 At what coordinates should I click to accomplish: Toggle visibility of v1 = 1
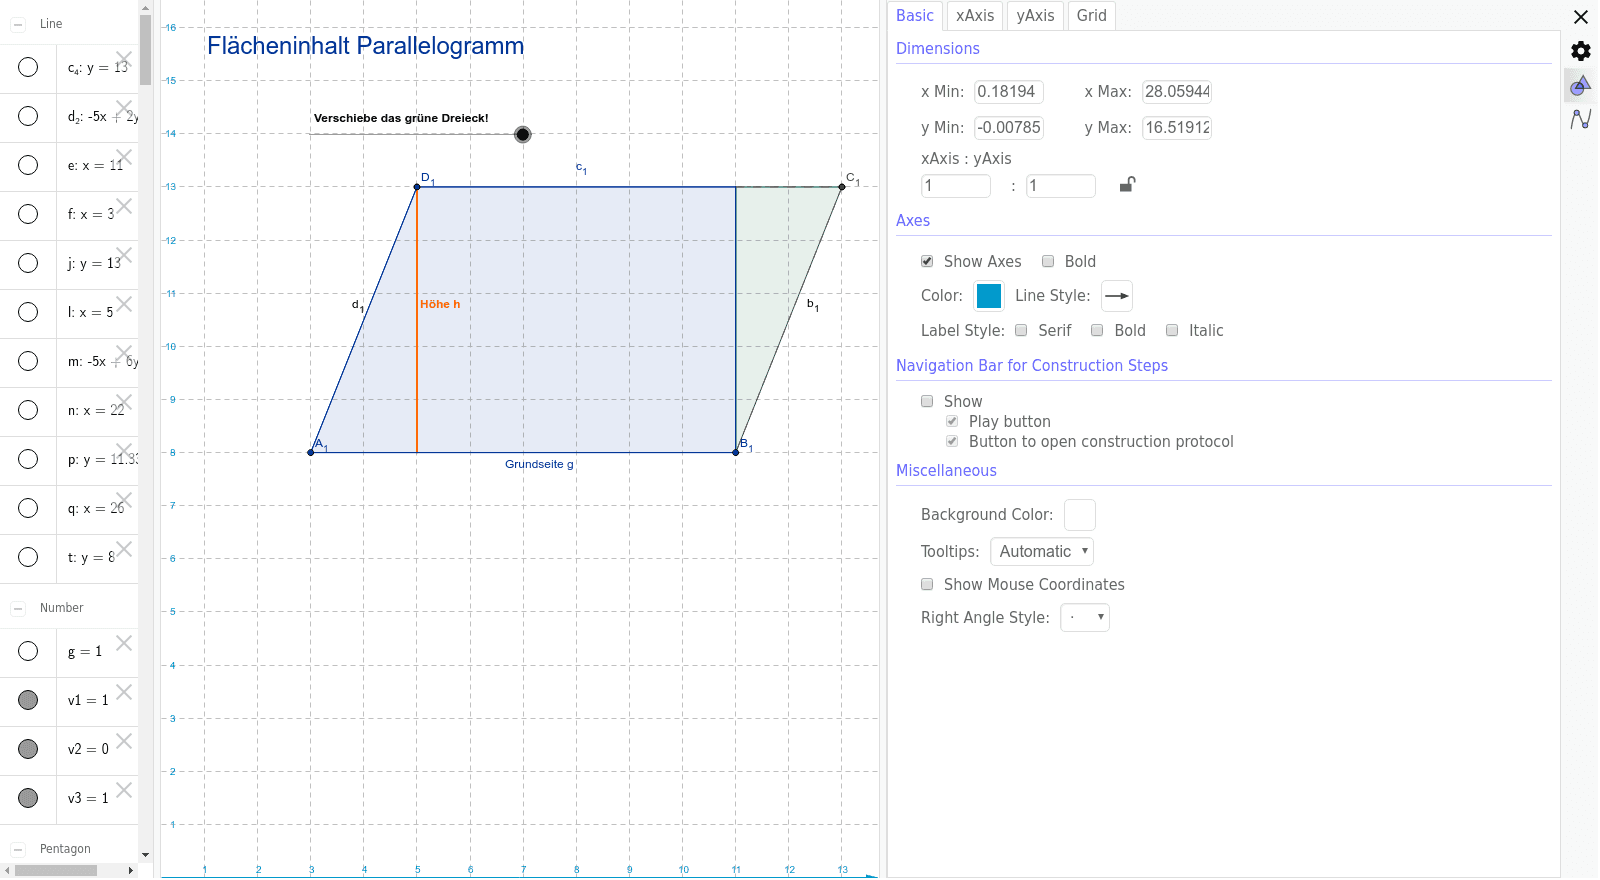pyautogui.click(x=28, y=700)
